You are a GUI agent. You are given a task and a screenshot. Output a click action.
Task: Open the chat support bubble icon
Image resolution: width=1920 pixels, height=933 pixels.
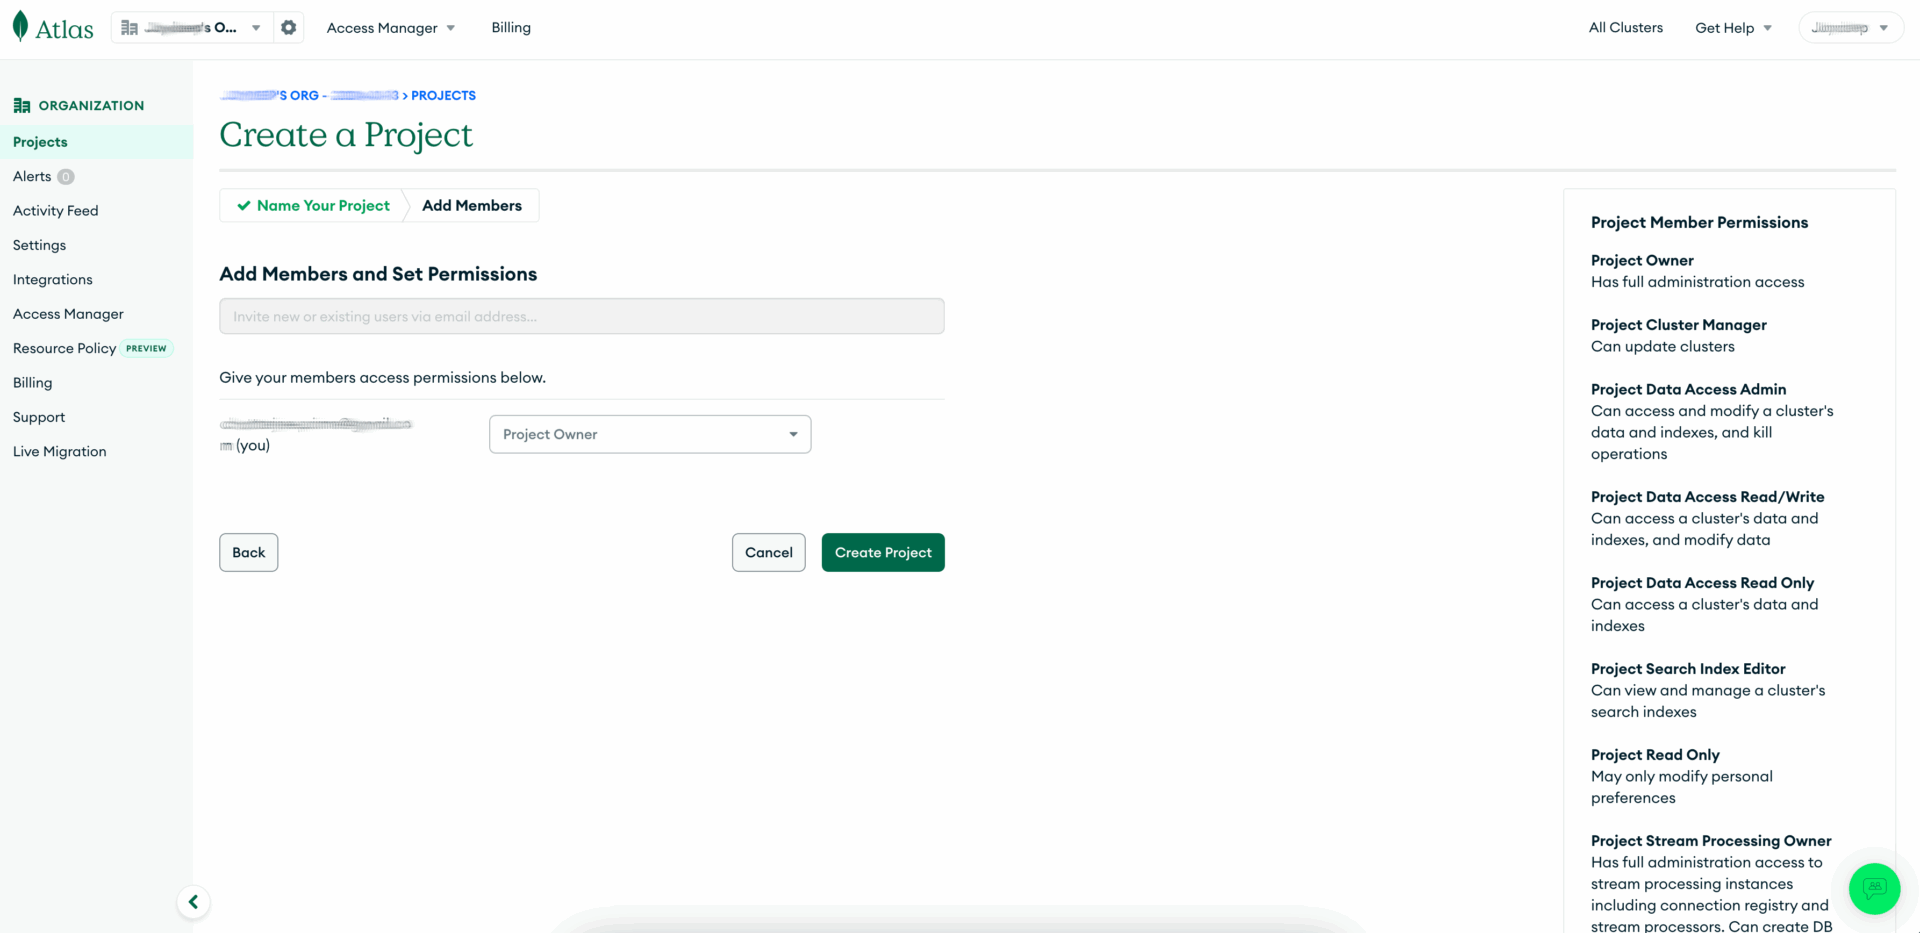pyautogui.click(x=1874, y=888)
